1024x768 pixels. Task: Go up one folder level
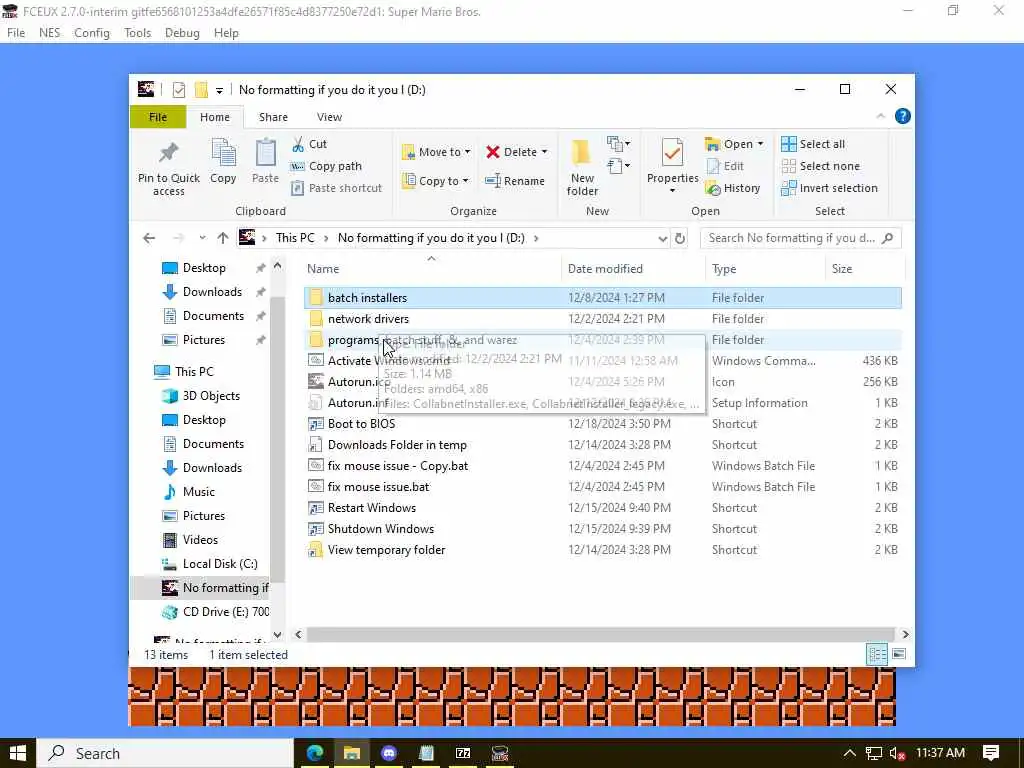coord(223,238)
